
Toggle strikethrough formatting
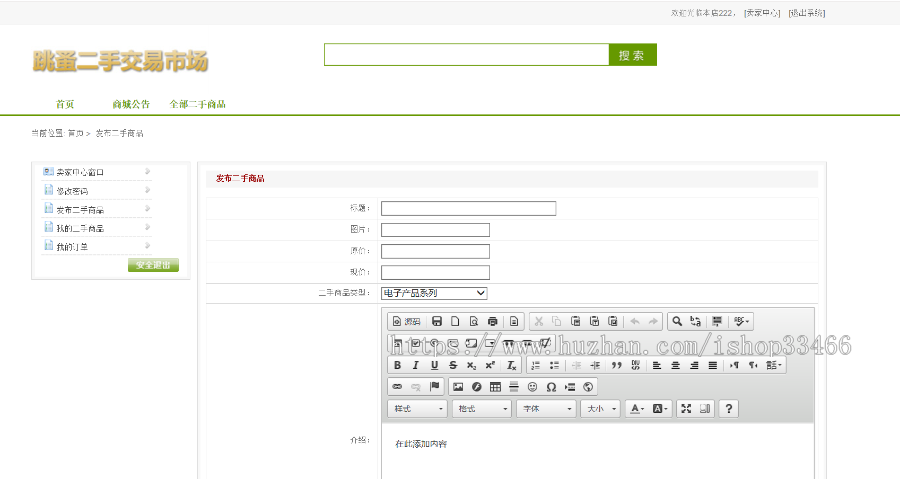pyautogui.click(x=453, y=366)
